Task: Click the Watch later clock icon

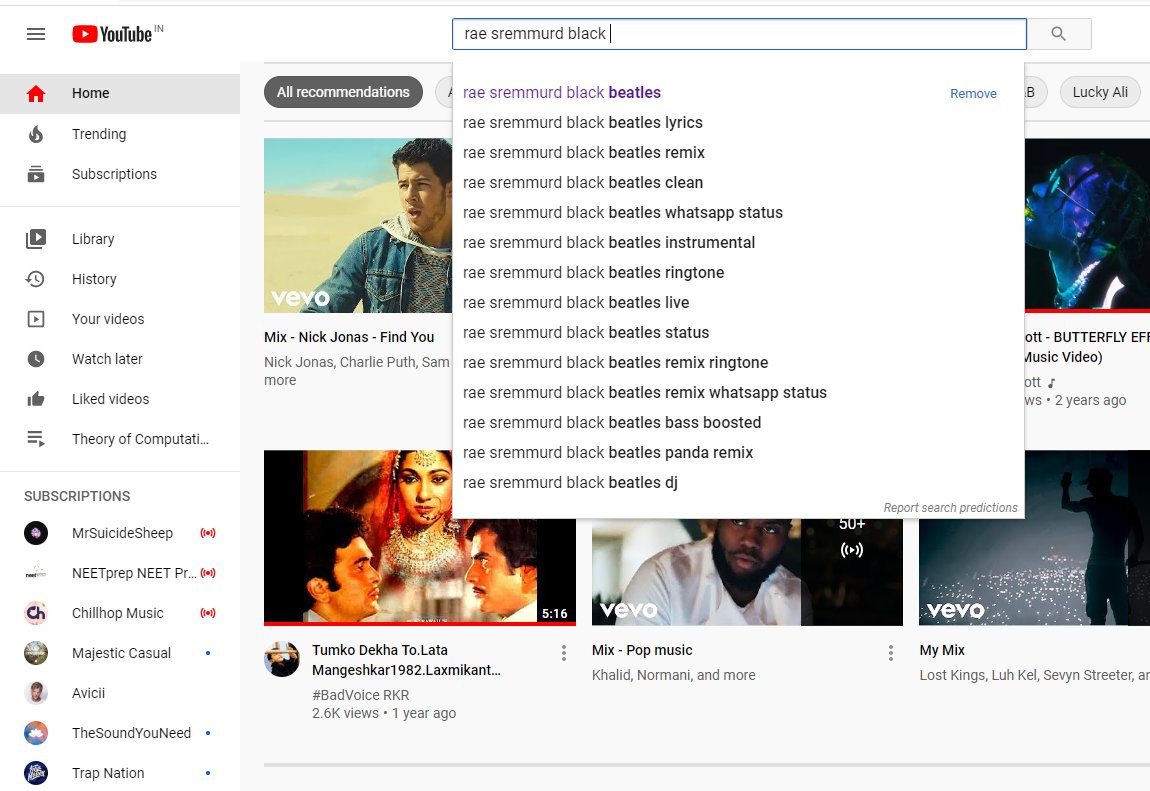Action: pyautogui.click(x=36, y=359)
